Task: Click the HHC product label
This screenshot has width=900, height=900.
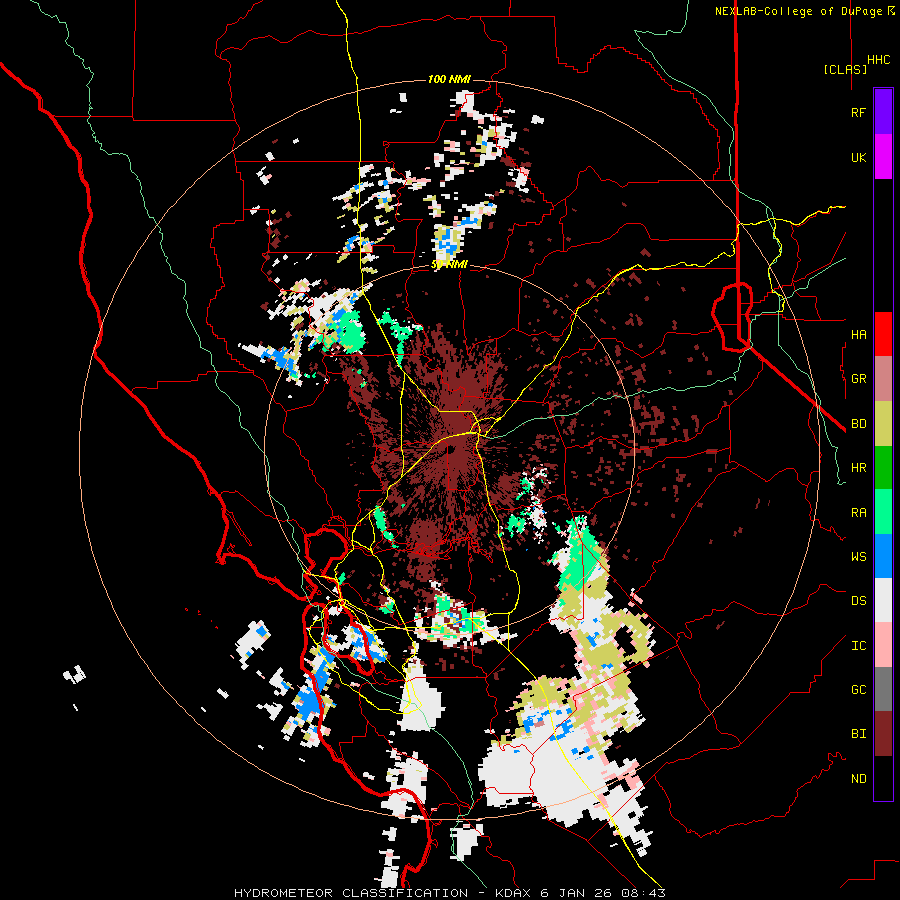Action: [879, 60]
